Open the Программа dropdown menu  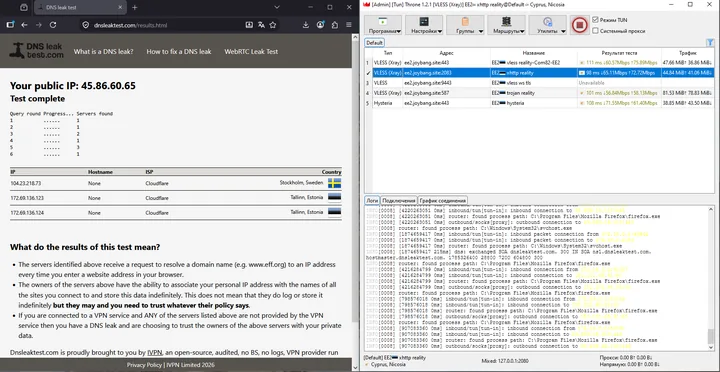pos(383,25)
